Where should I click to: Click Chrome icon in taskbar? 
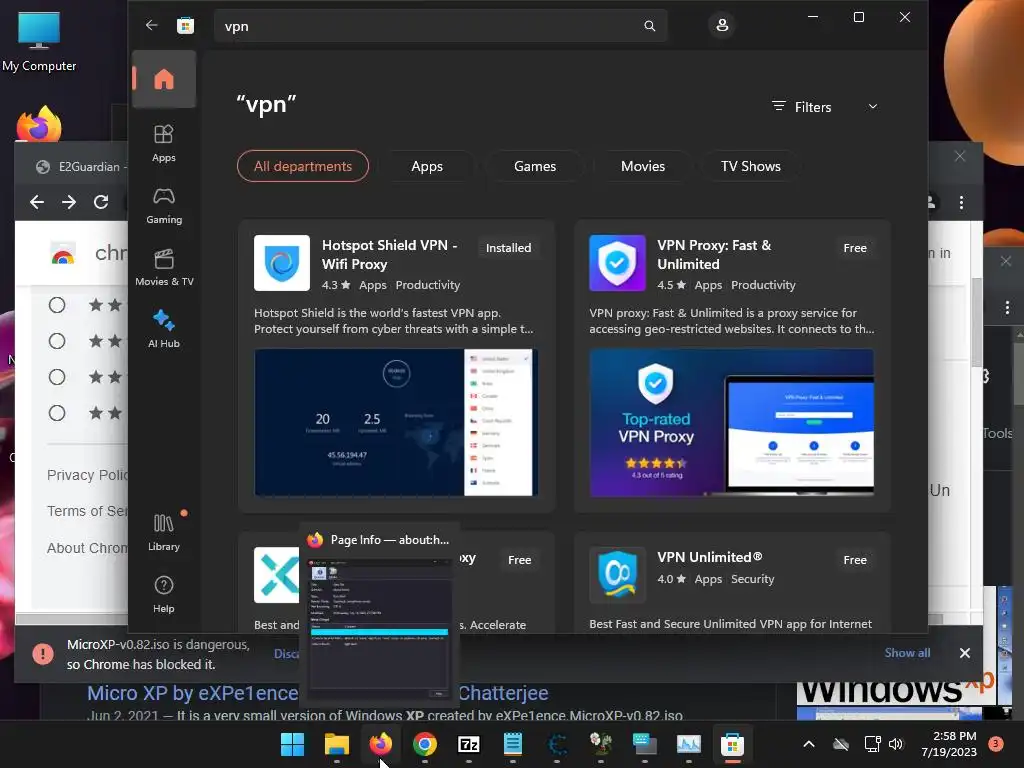424,744
